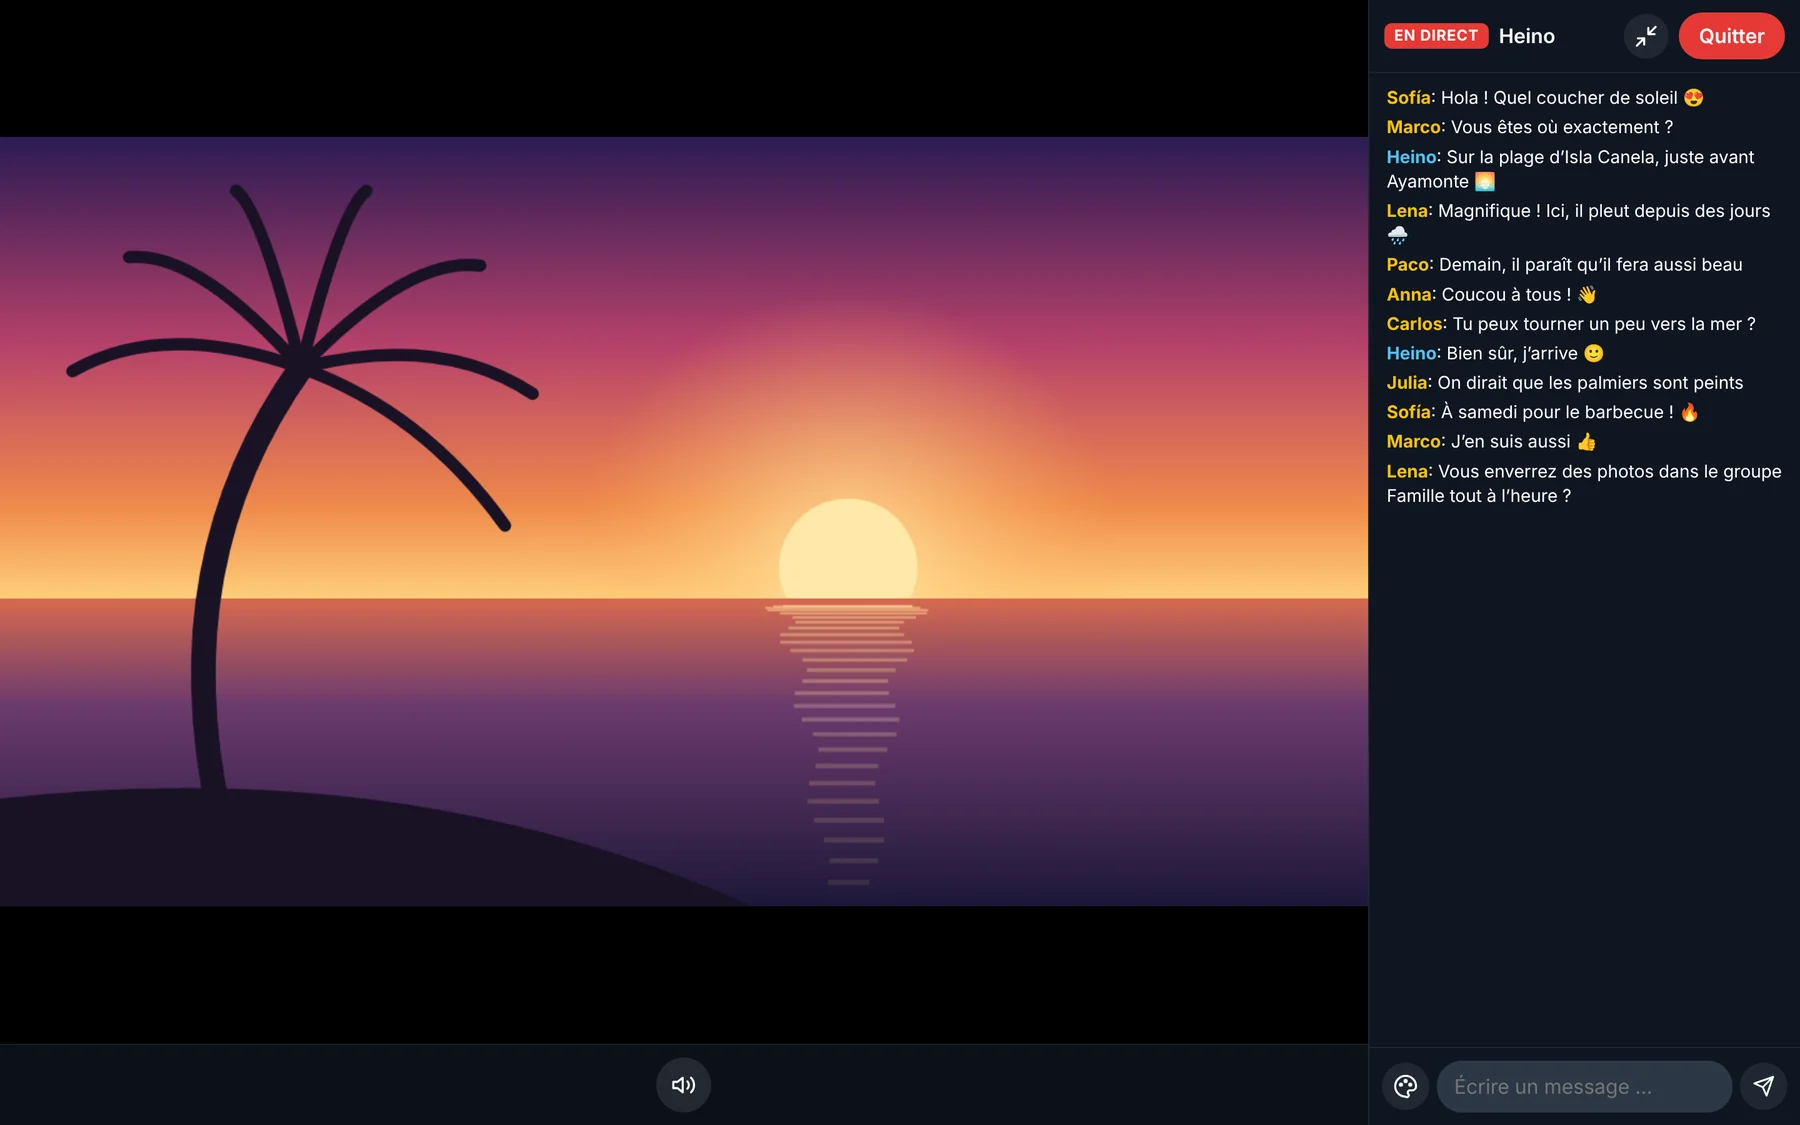Click Sofía's barbecue message
Viewport: 1800px width, 1125px height.
(1543, 412)
